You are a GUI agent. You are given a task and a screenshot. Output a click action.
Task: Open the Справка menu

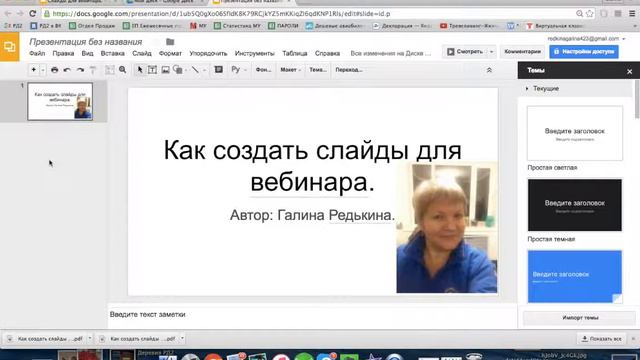327,53
